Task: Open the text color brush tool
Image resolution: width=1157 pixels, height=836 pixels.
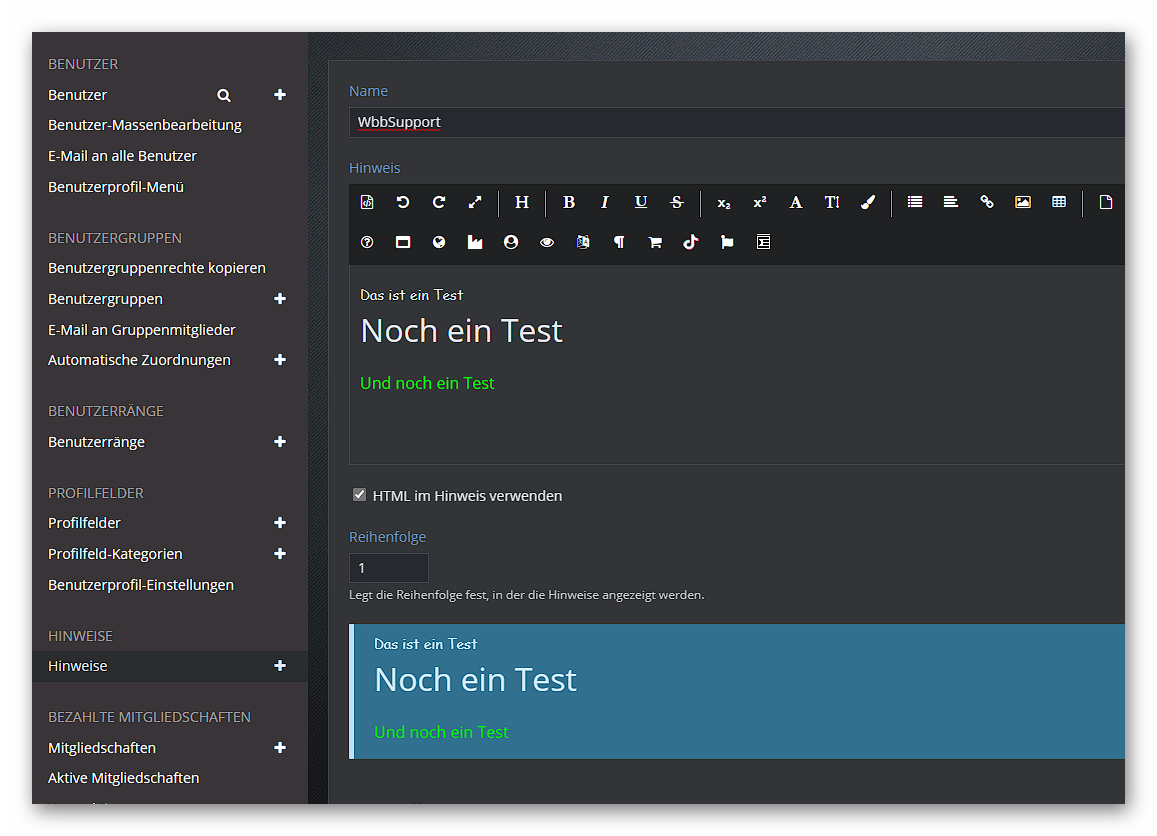Action: coord(868,202)
